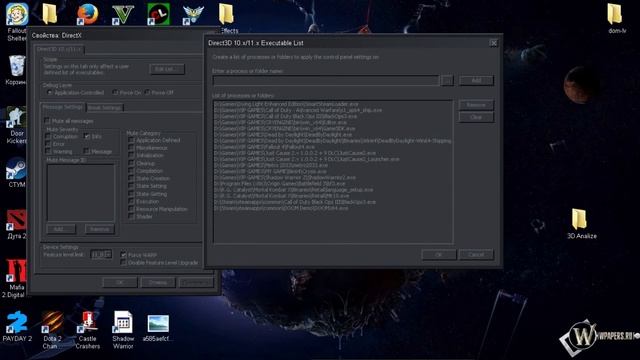
Task: Uncheck the Force WARP checkbox
Action: click(x=123, y=255)
